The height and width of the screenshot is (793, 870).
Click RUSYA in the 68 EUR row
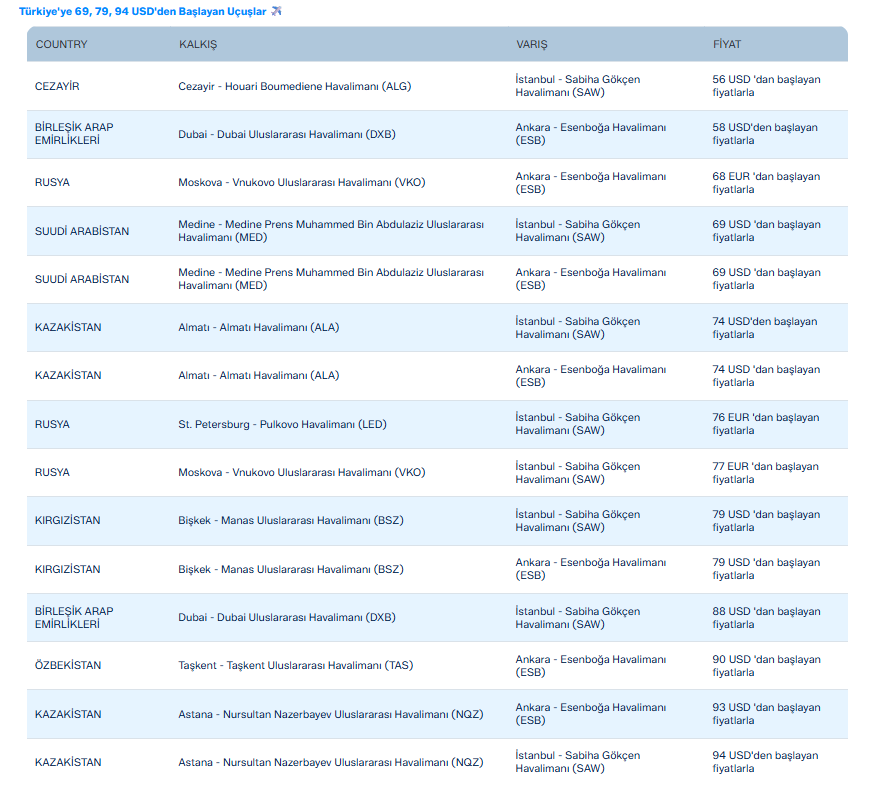[52, 183]
